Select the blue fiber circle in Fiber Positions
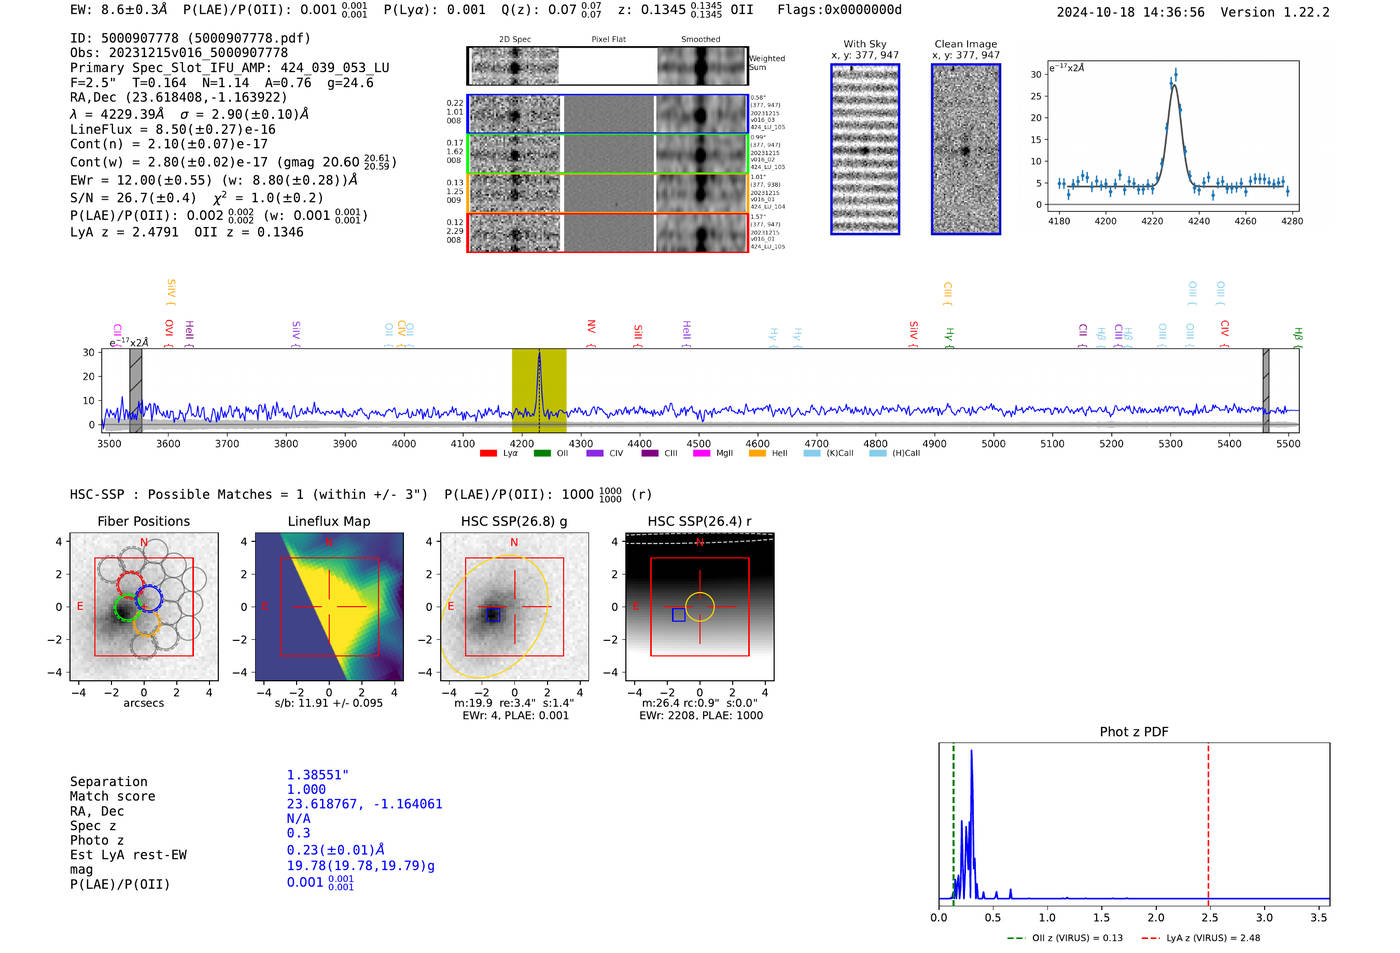1400x953 pixels. [149, 599]
